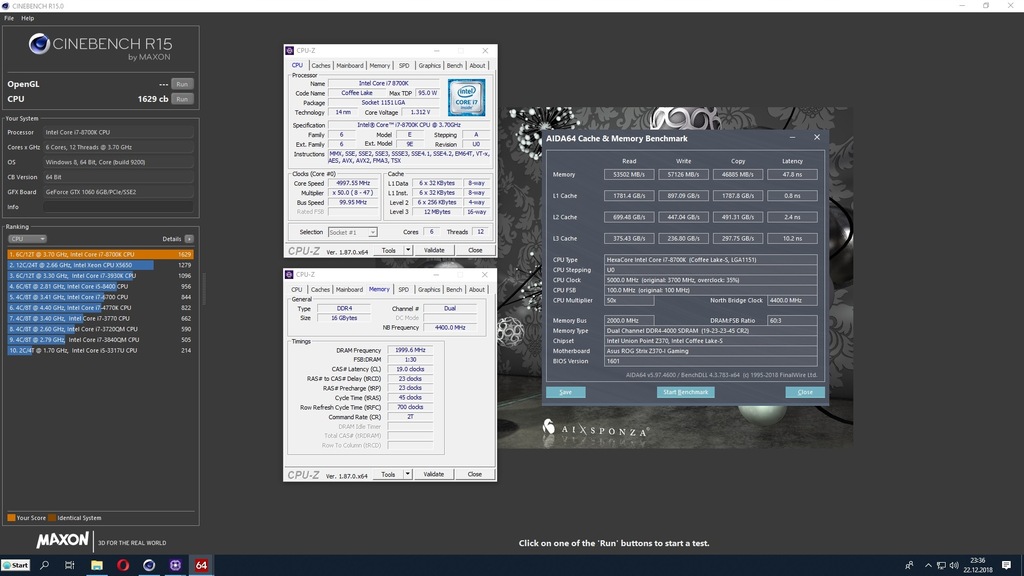Screen dimensions: 1024x576
Task: Open taskbar search magnifier
Action: 44,566
